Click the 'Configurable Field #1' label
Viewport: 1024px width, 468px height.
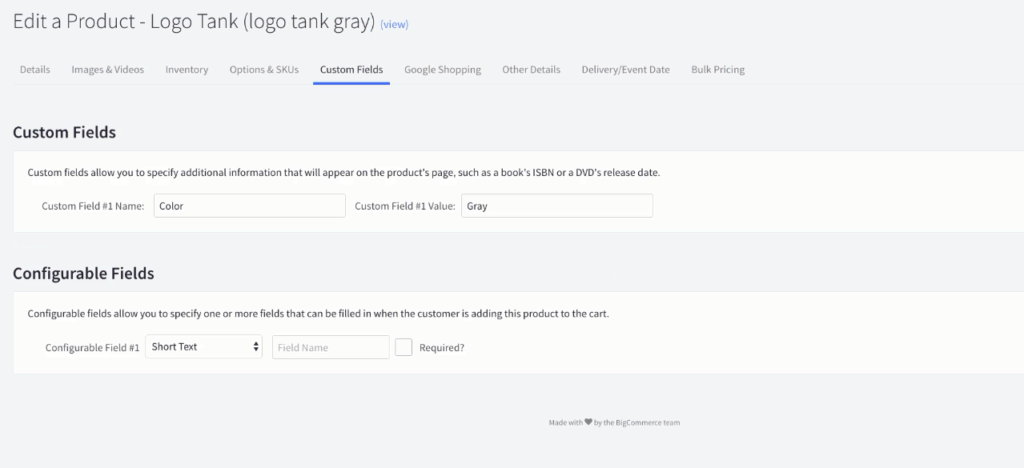[x=92, y=348]
